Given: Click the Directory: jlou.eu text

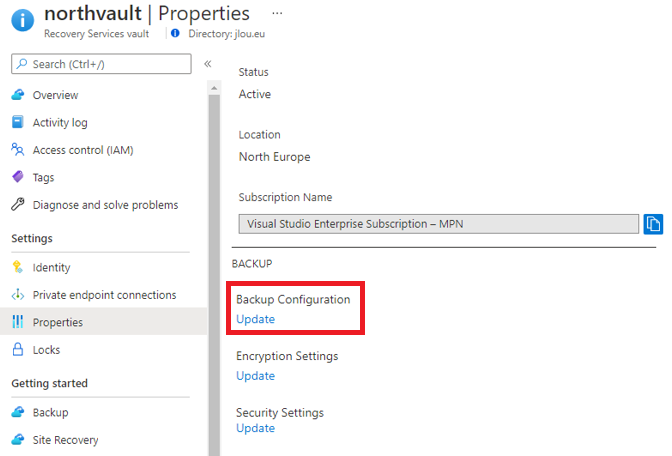Looking at the screenshot, I should [227, 33].
